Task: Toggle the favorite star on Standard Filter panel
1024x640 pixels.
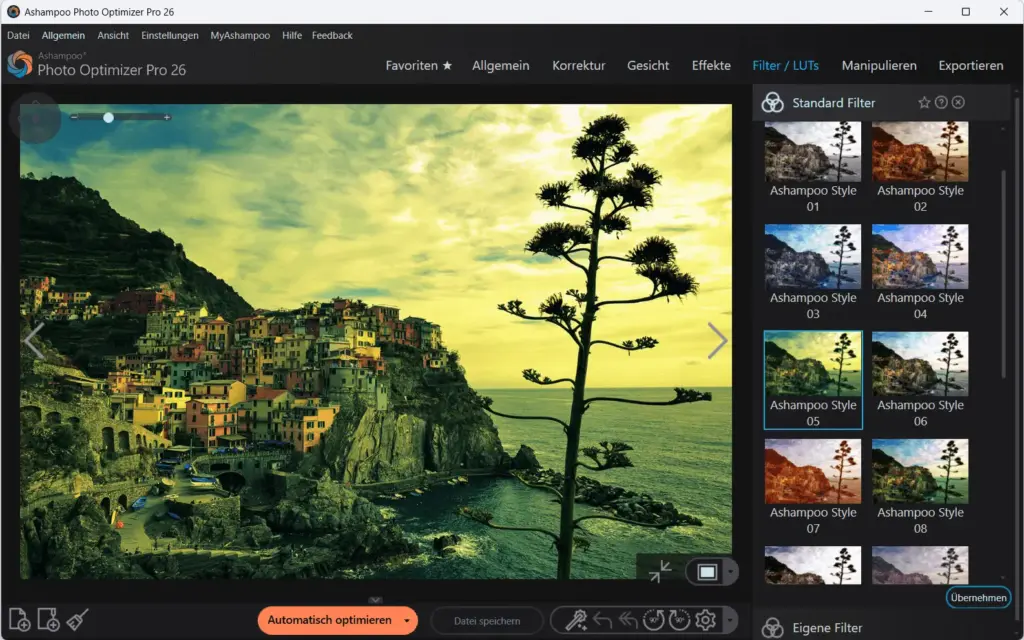Action: [x=923, y=102]
